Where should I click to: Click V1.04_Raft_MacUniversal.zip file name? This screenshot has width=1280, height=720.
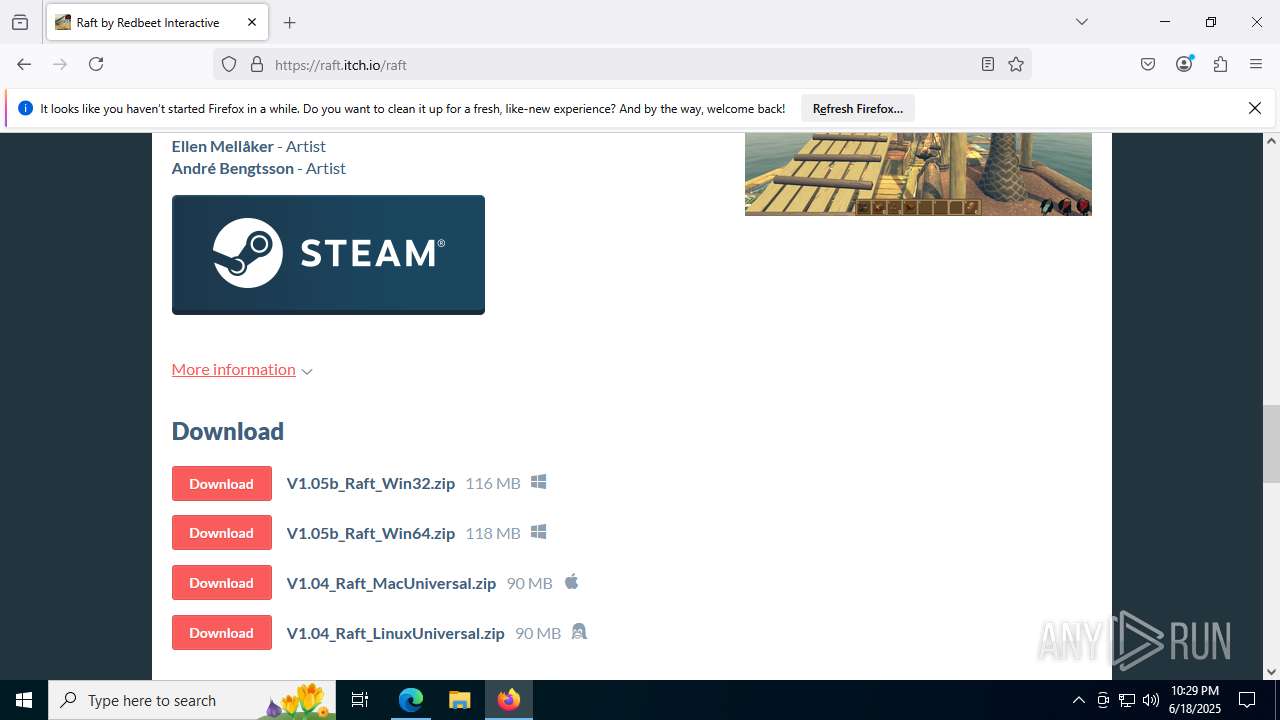(x=391, y=584)
